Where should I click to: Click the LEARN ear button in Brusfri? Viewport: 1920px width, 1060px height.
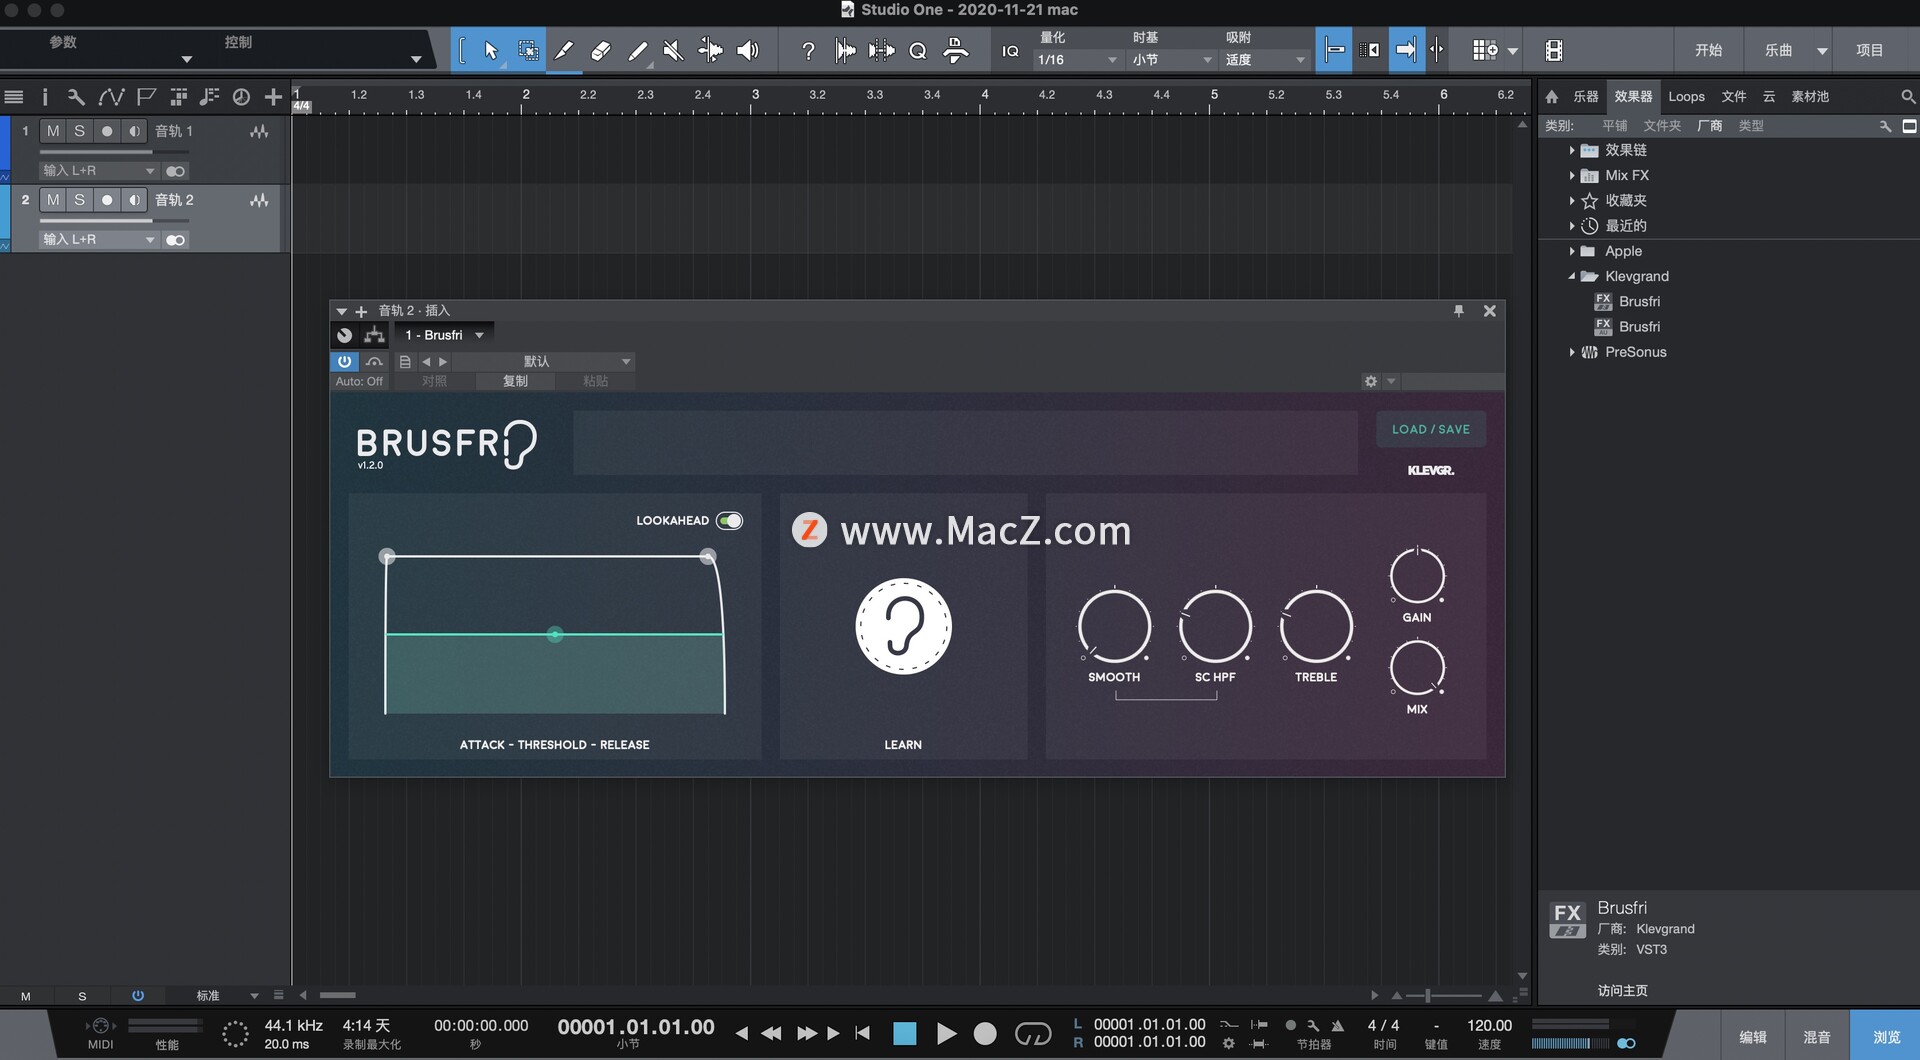(x=903, y=627)
